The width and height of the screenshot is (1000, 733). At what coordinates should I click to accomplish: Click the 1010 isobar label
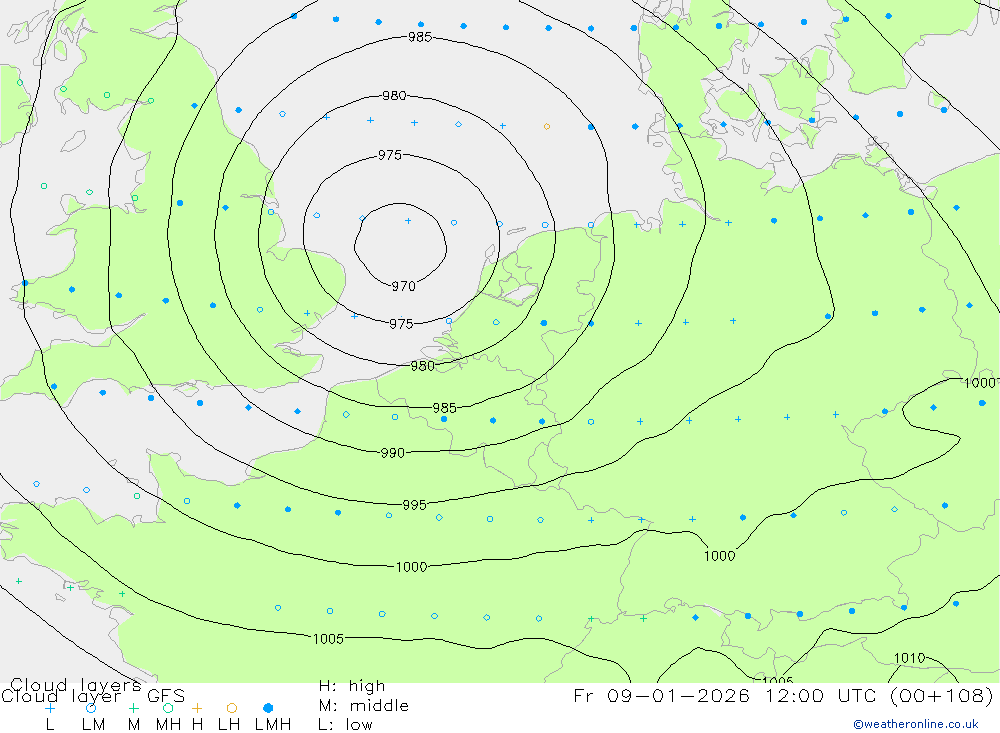pyautogui.click(x=909, y=658)
